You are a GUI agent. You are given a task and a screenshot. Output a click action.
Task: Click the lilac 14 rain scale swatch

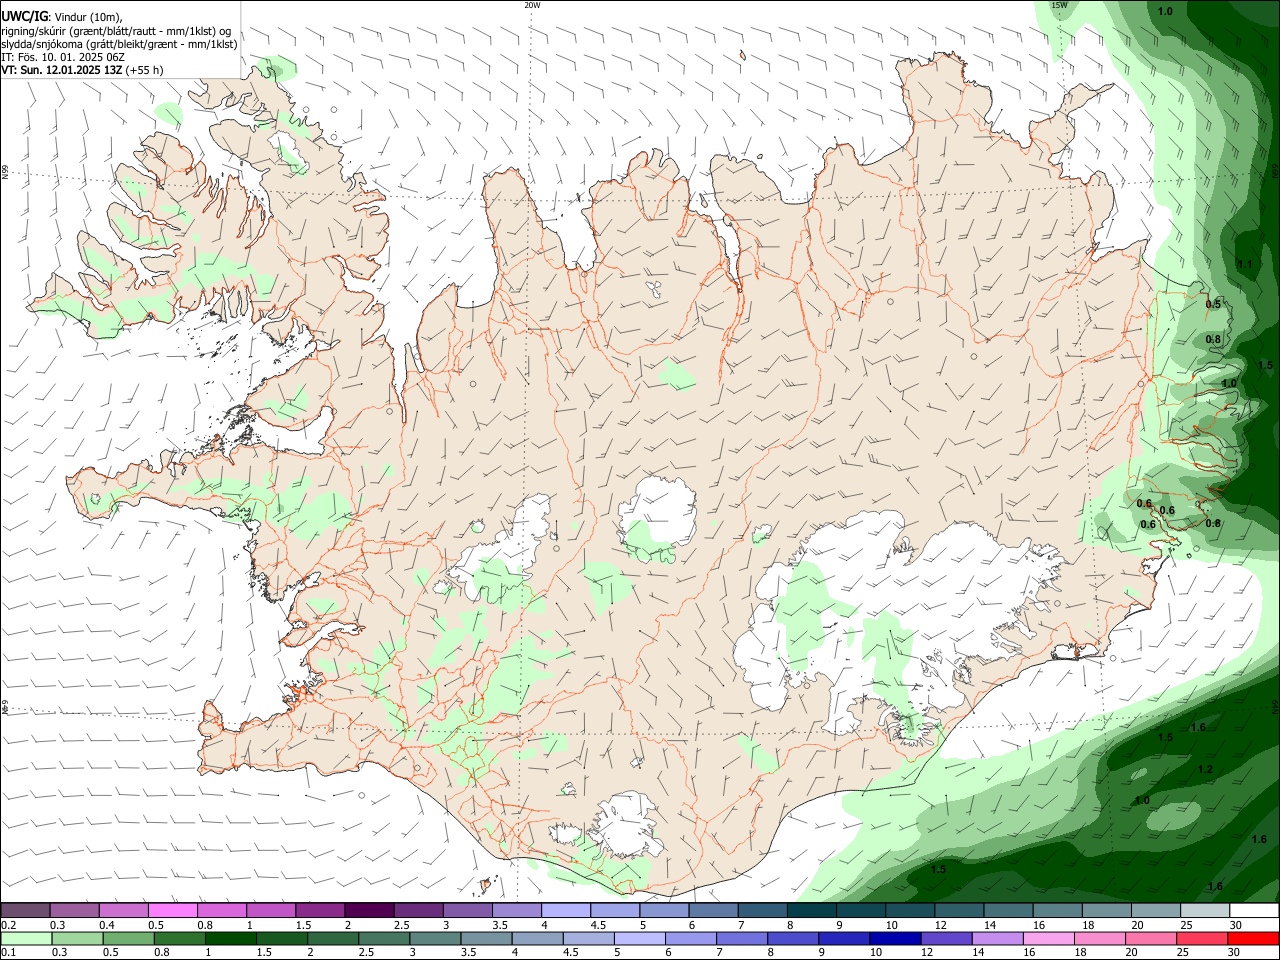tap(996, 939)
